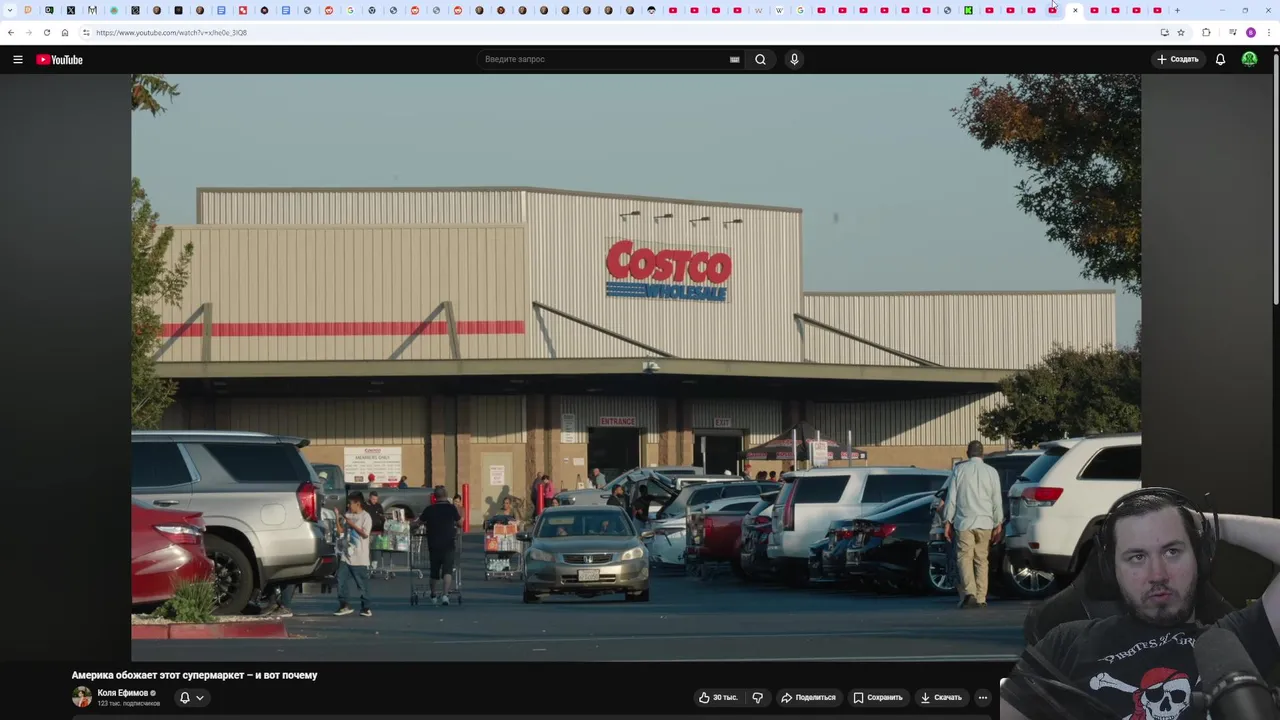Install app icon in address bar
Screen dimensions: 1280x720
click(x=1164, y=32)
